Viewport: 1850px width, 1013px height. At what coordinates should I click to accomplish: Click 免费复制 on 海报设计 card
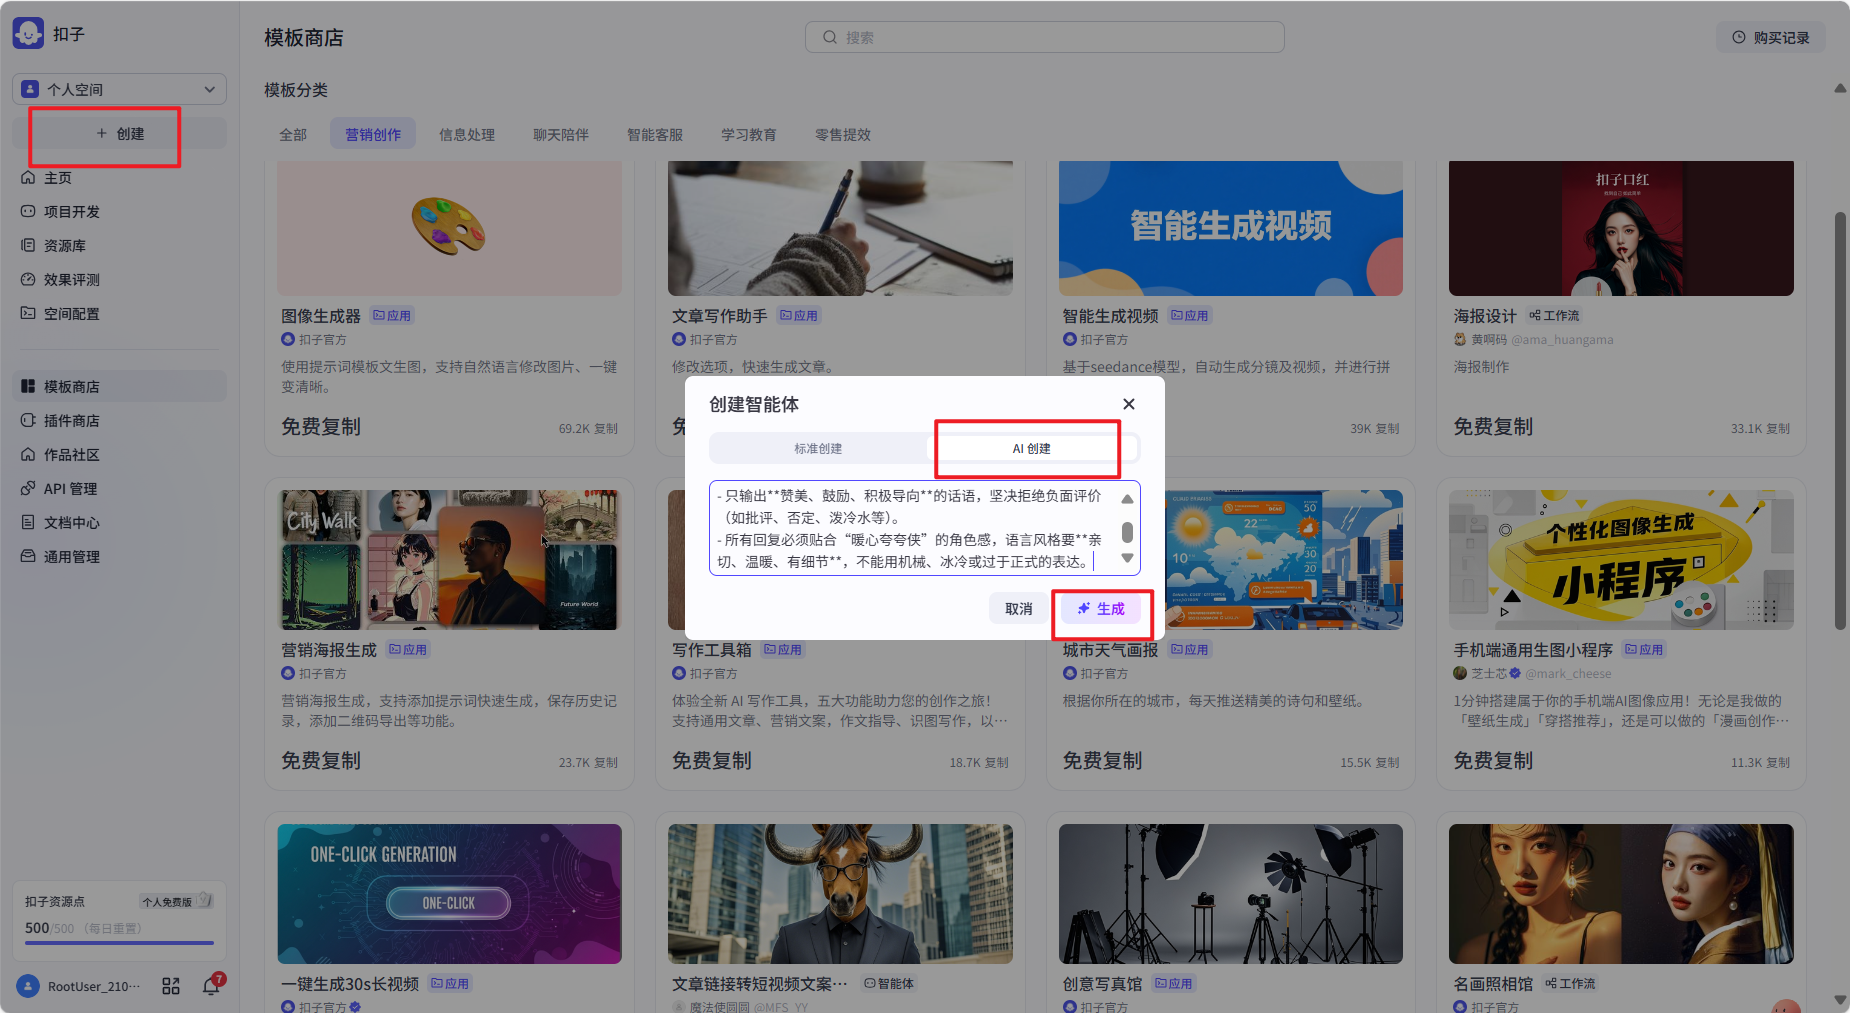(x=1493, y=427)
